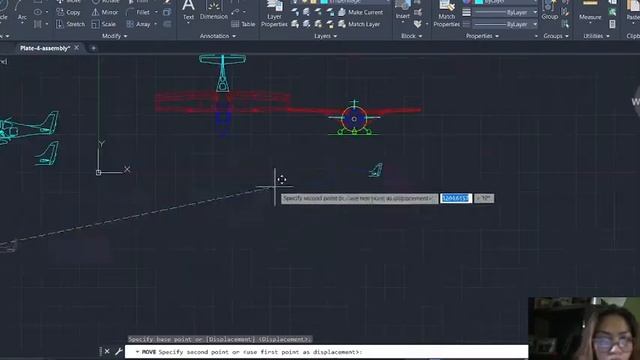Click the MOVE command line input
The image size is (640, 360).
326,351
